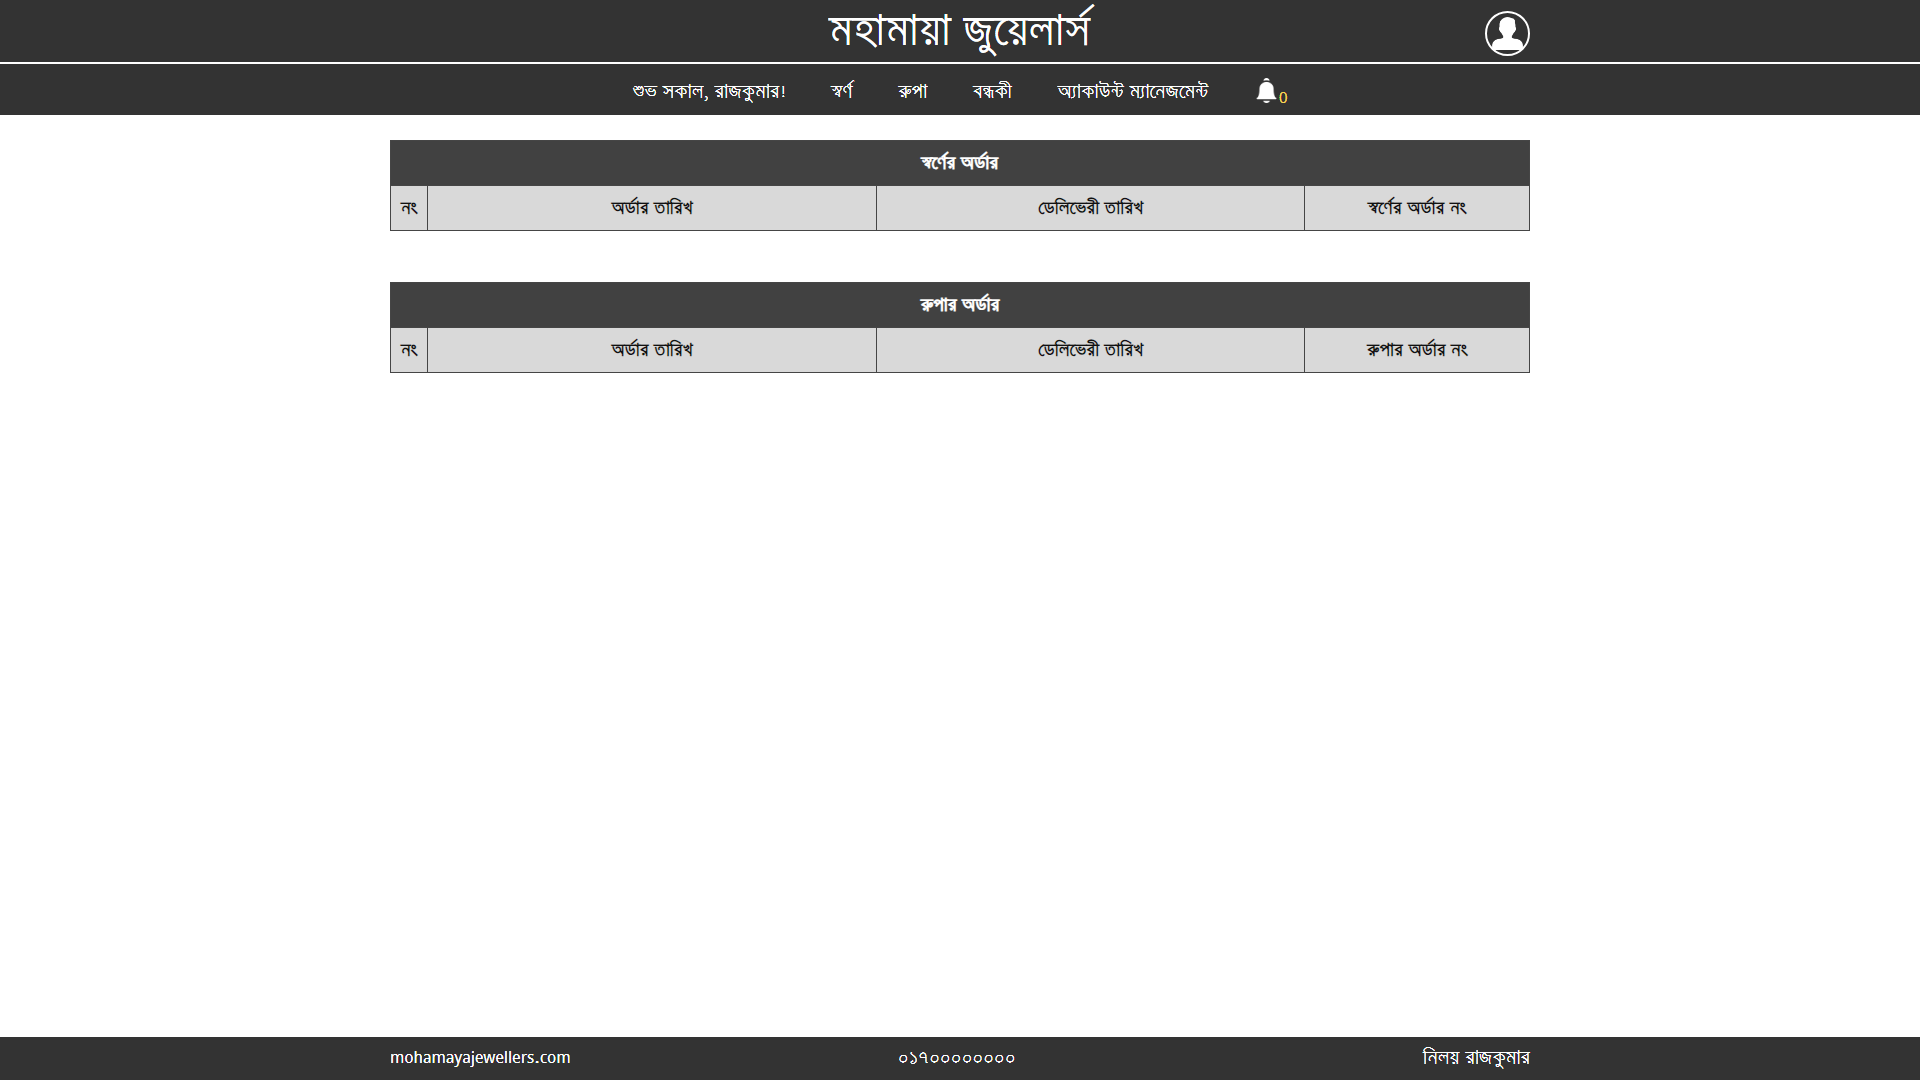The height and width of the screenshot is (1080, 1920).
Task: Click রুপার অর্ডার নং column header
Action: point(1416,350)
